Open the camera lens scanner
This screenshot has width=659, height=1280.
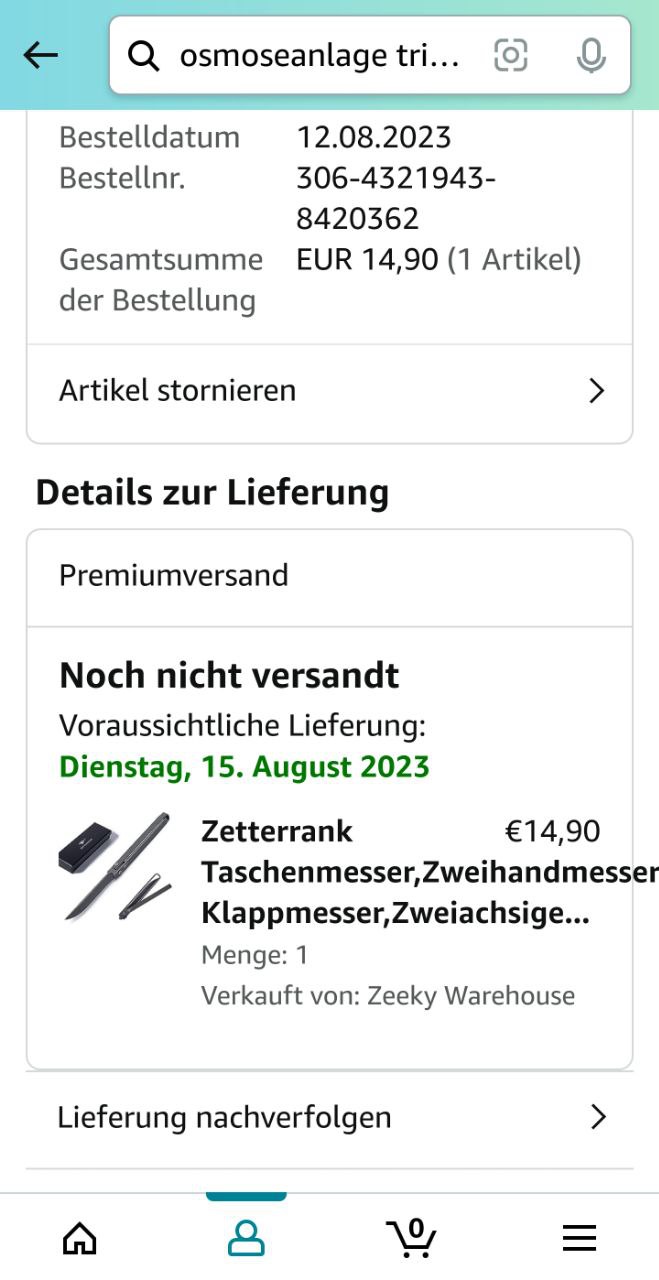pos(510,56)
